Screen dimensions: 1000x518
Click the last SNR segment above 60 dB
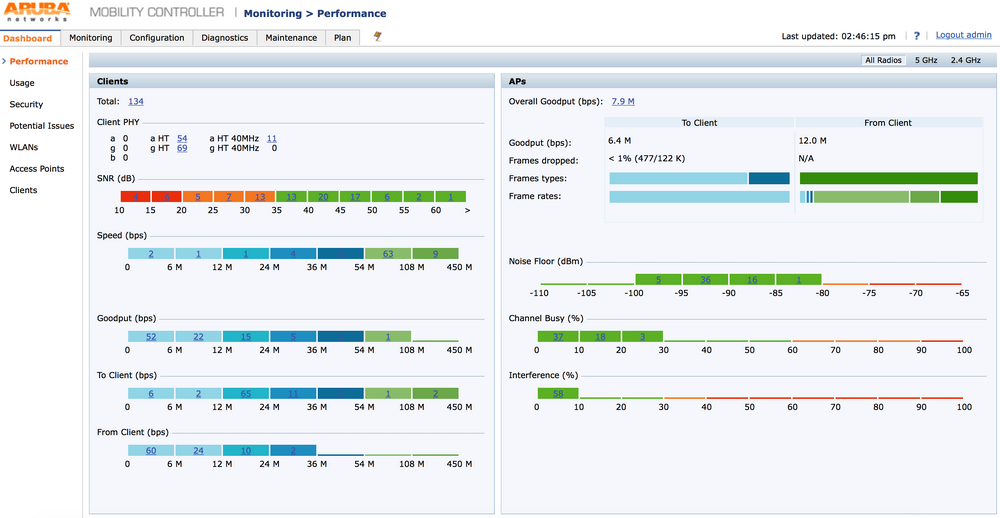click(450, 196)
